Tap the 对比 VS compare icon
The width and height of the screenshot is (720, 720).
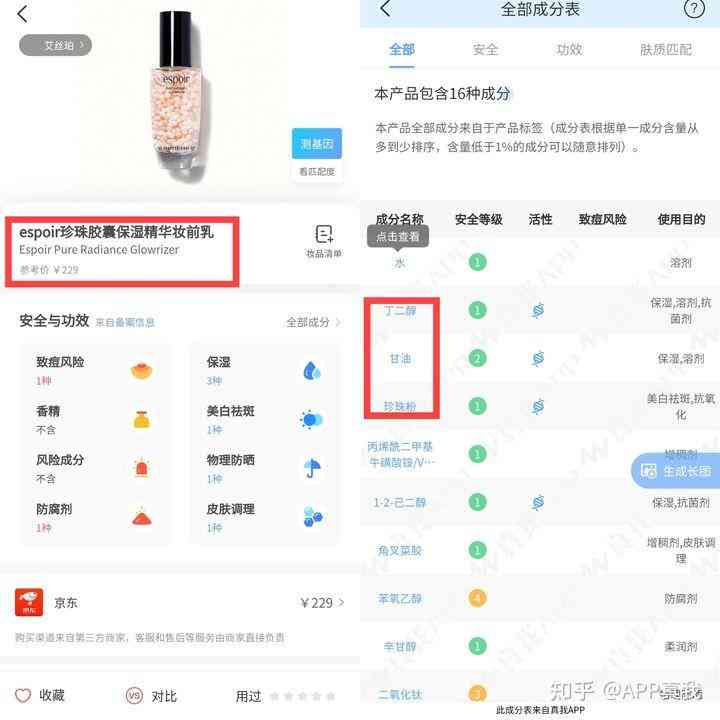[x=134, y=696]
